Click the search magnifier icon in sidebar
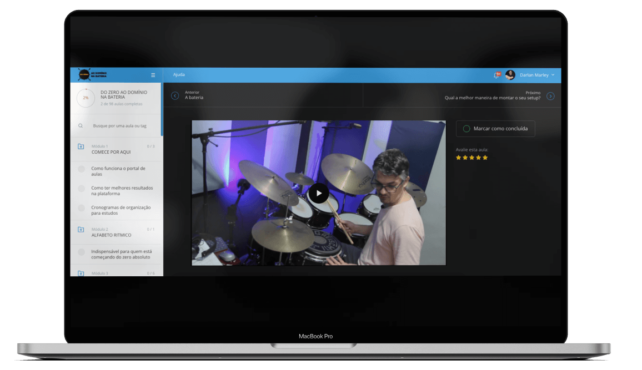Viewport: 642px width, 370px height. pos(81,126)
